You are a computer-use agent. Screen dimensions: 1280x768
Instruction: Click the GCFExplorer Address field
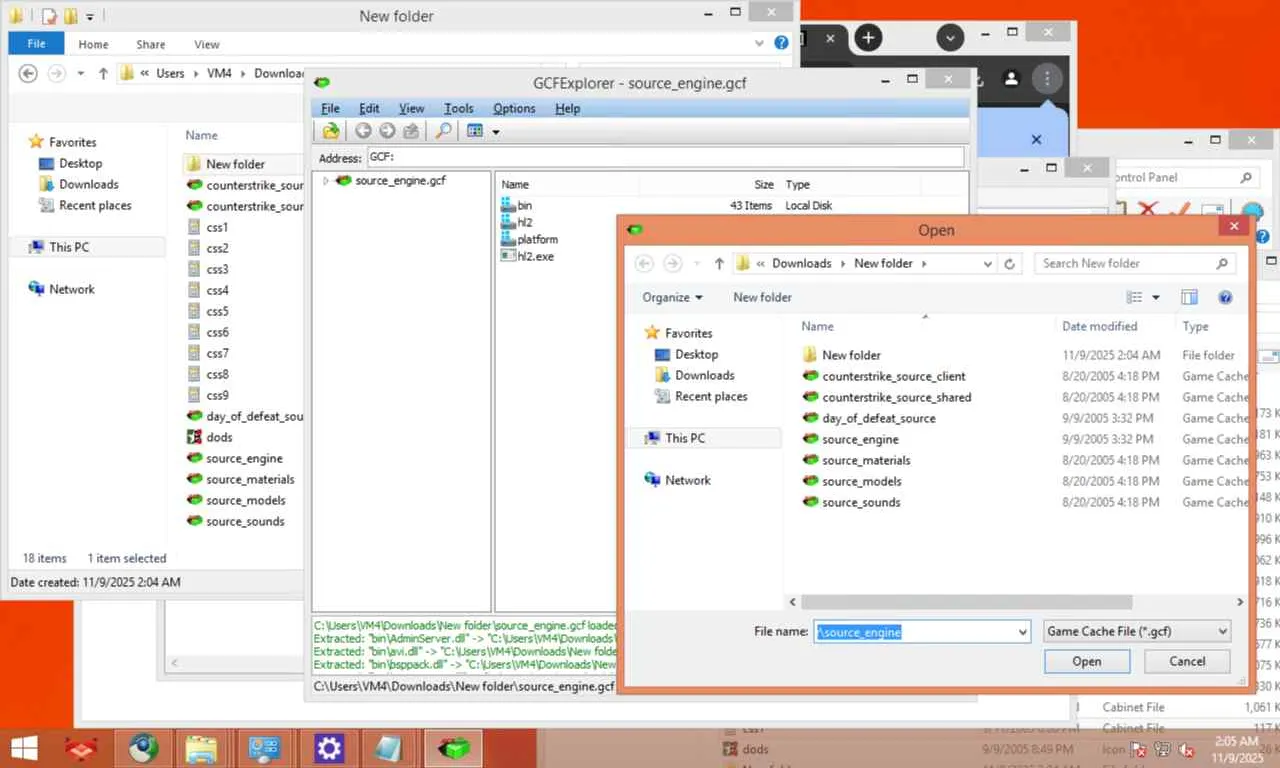click(665, 158)
